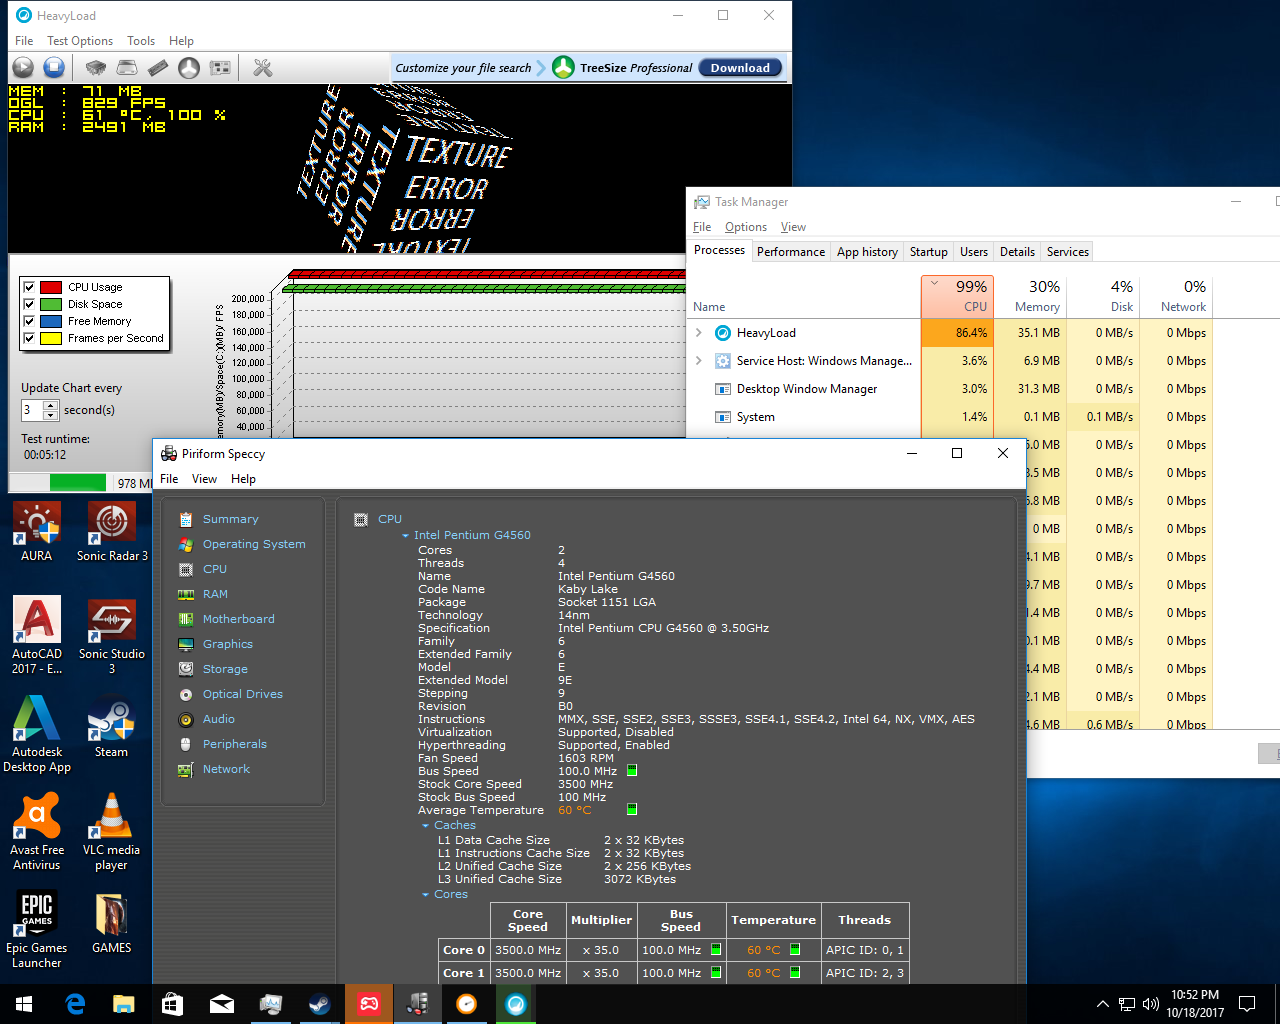1280x1024 pixels.
Task: Toggle the hard drive test-file icon in HeavyLoad
Action: point(127,67)
